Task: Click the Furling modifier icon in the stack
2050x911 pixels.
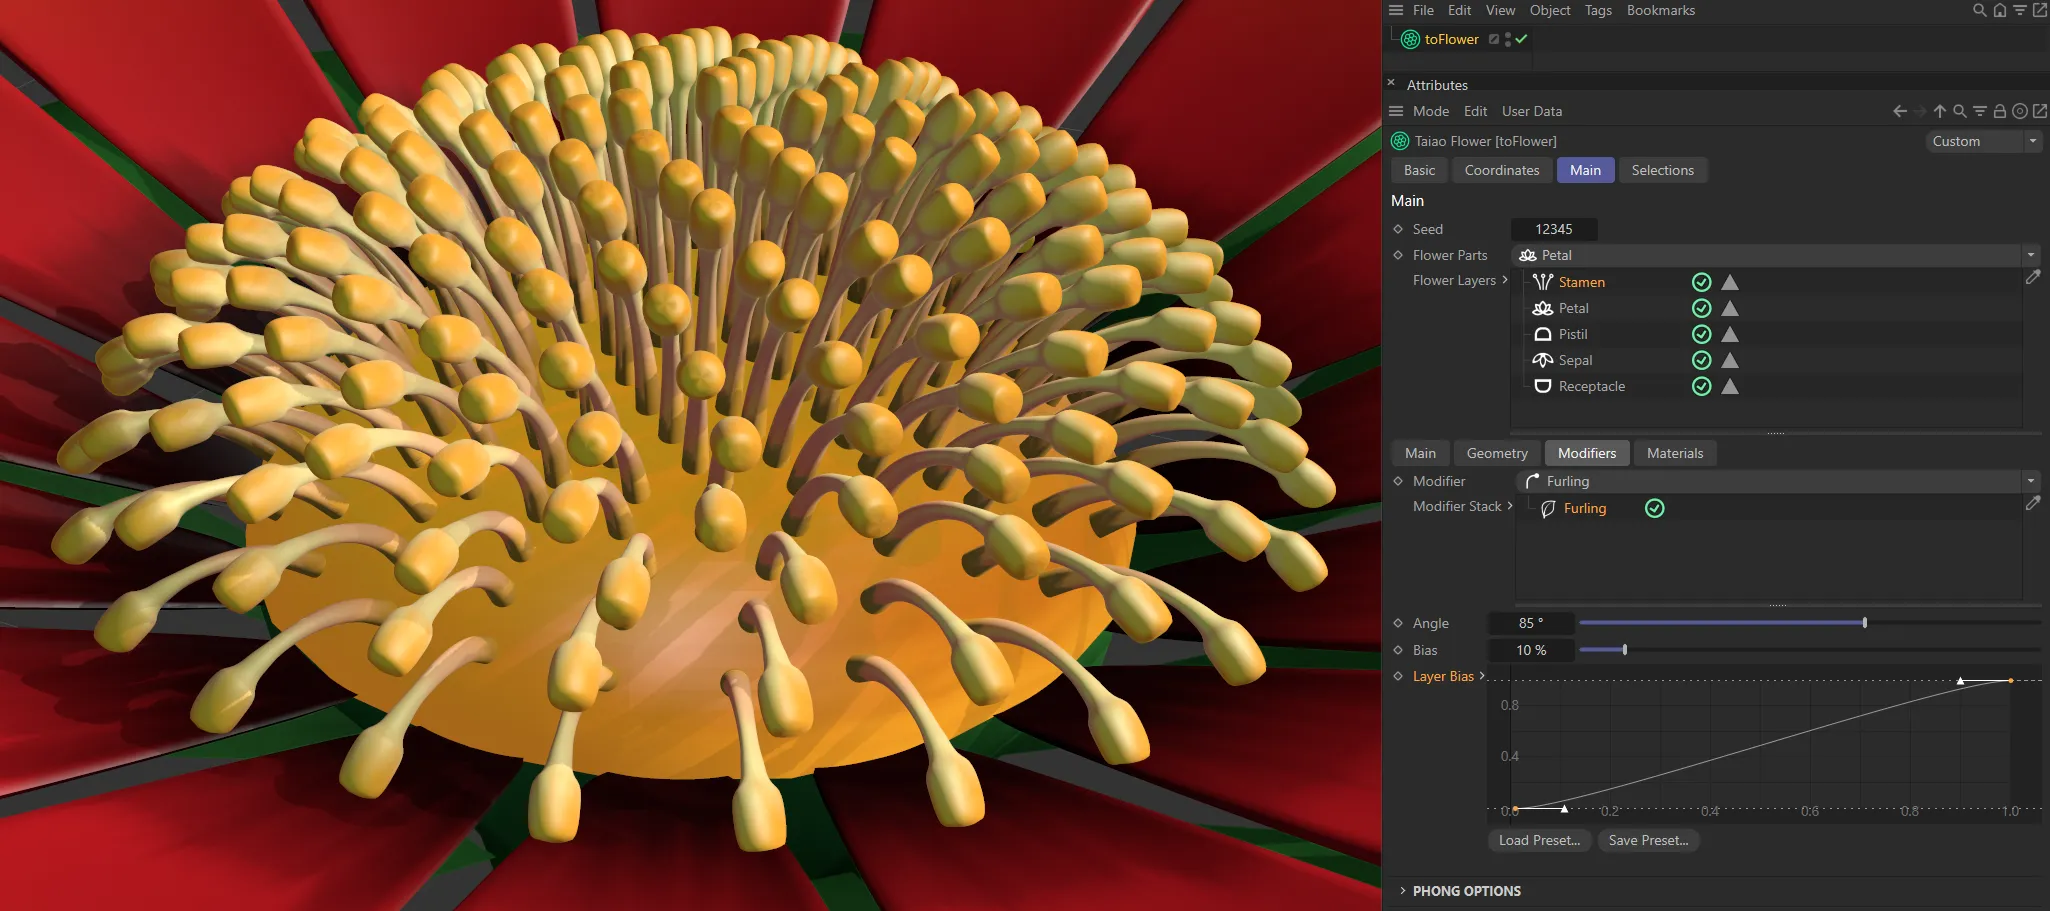Action: coord(1547,508)
